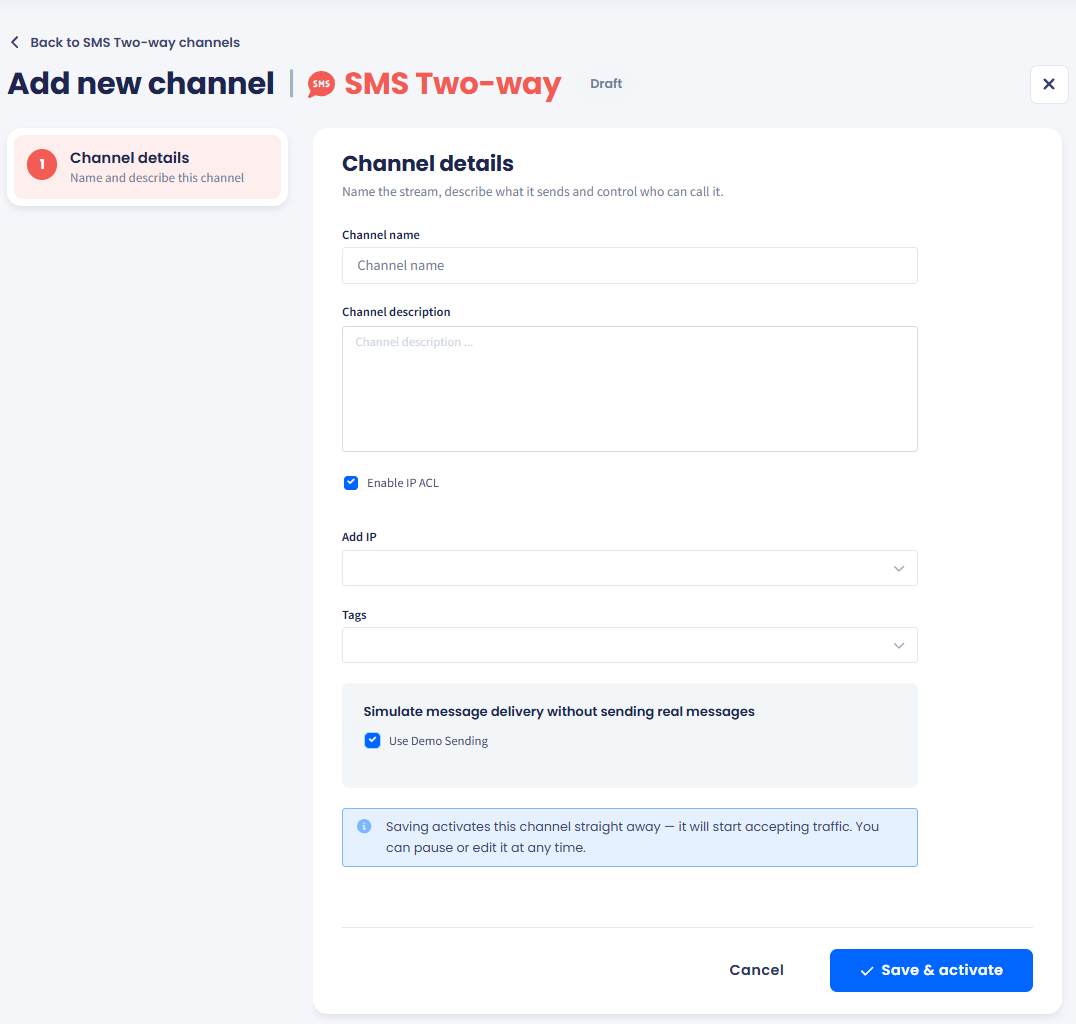The height and width of the screenshot is (1024, 1076).
Task: Open the Tags dropdown
Action: 629,645
